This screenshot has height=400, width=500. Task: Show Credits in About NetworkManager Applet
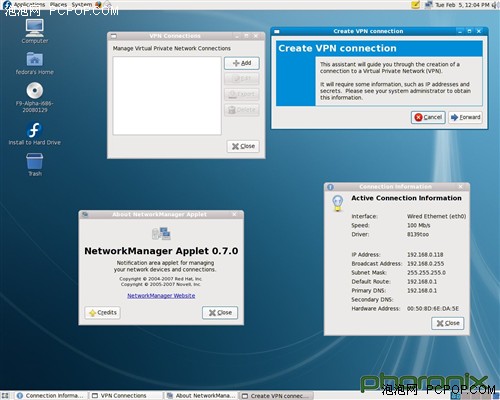103,313
